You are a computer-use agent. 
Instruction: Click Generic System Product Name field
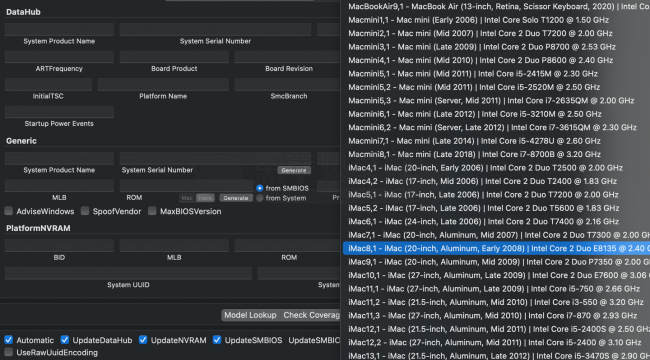tap(59, 158)
